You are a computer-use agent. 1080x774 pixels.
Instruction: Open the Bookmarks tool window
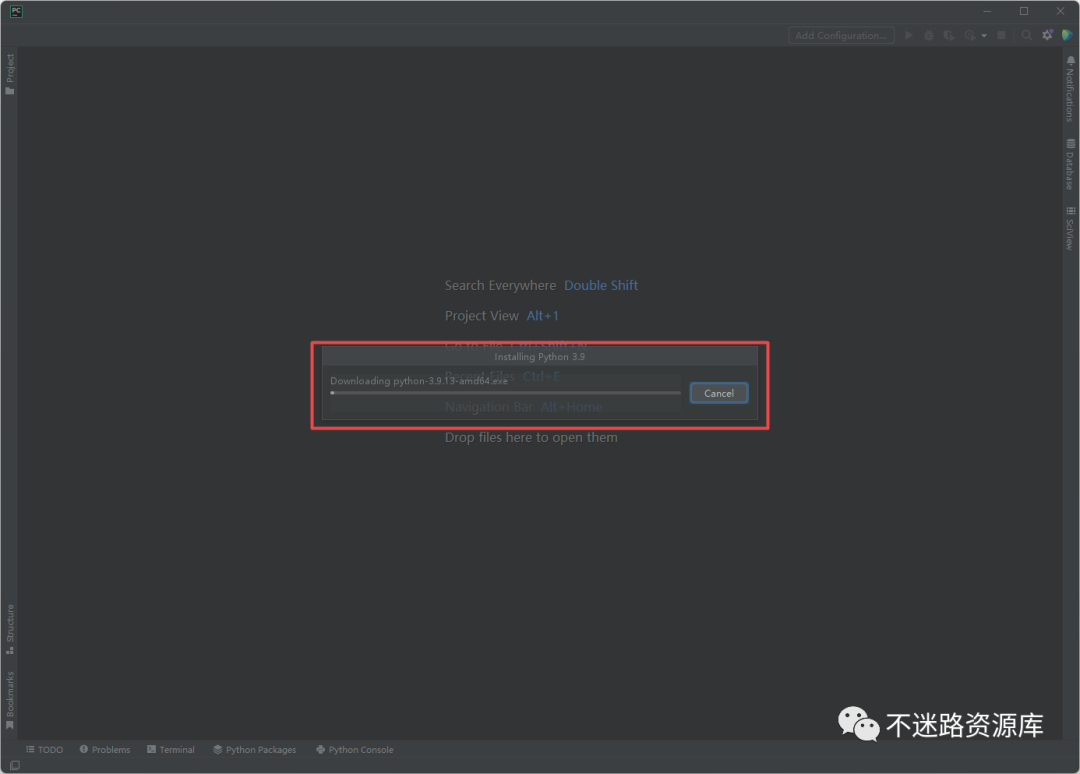[10, 700]
